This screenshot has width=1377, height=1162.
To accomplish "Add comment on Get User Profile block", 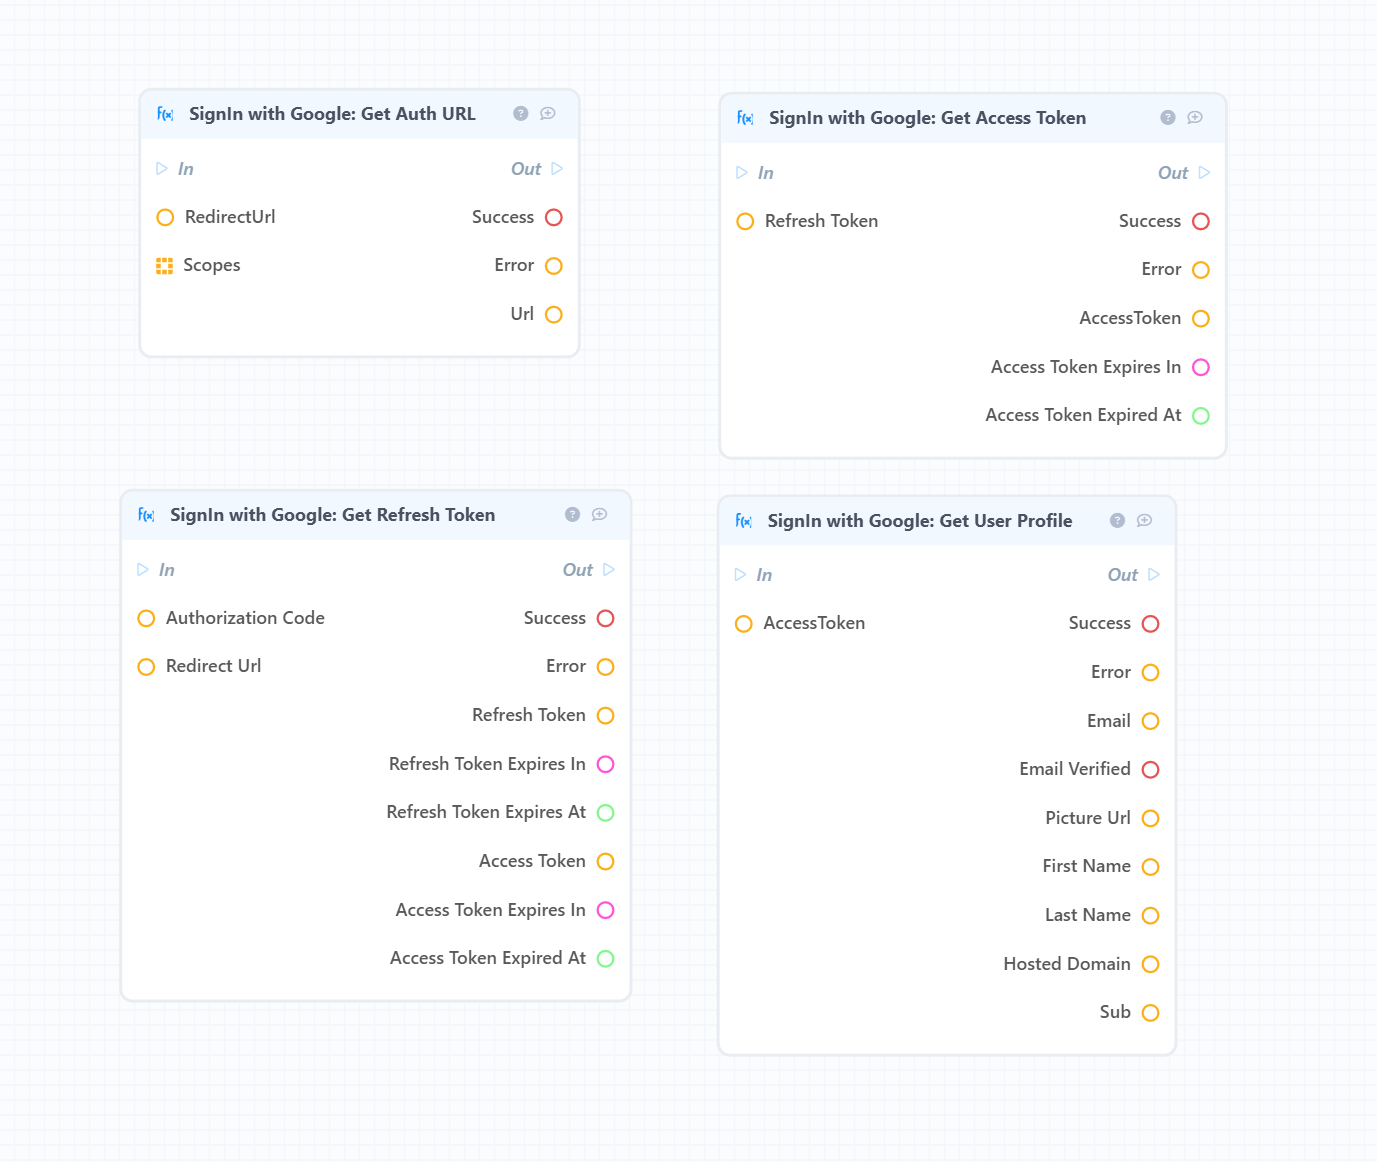I will [1145, 520].
